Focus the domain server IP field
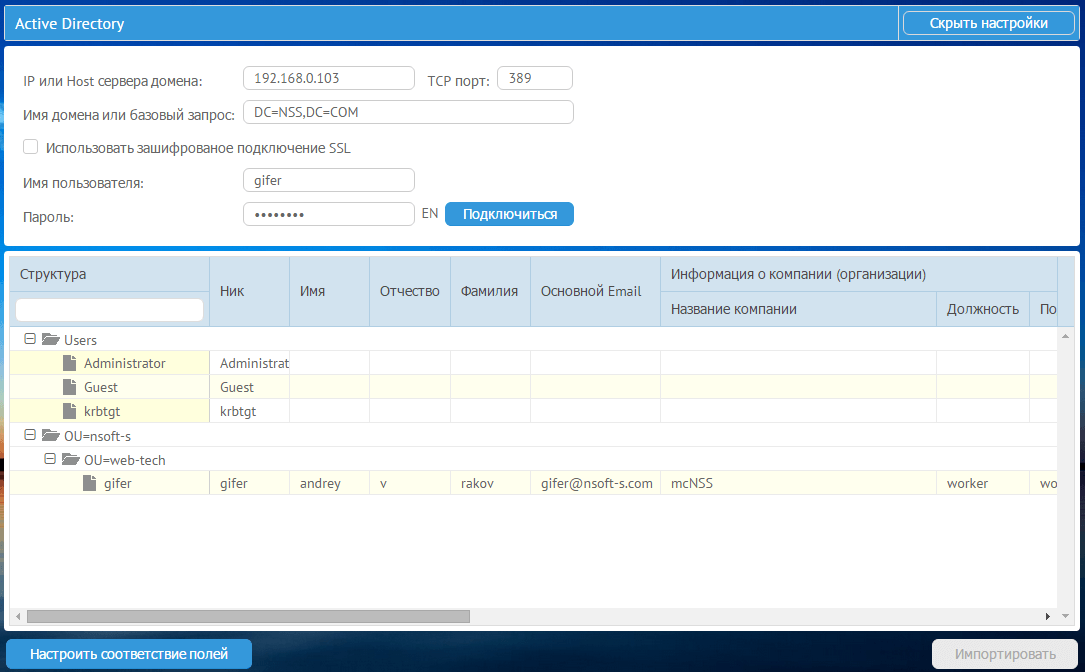 tap(328, 78)
